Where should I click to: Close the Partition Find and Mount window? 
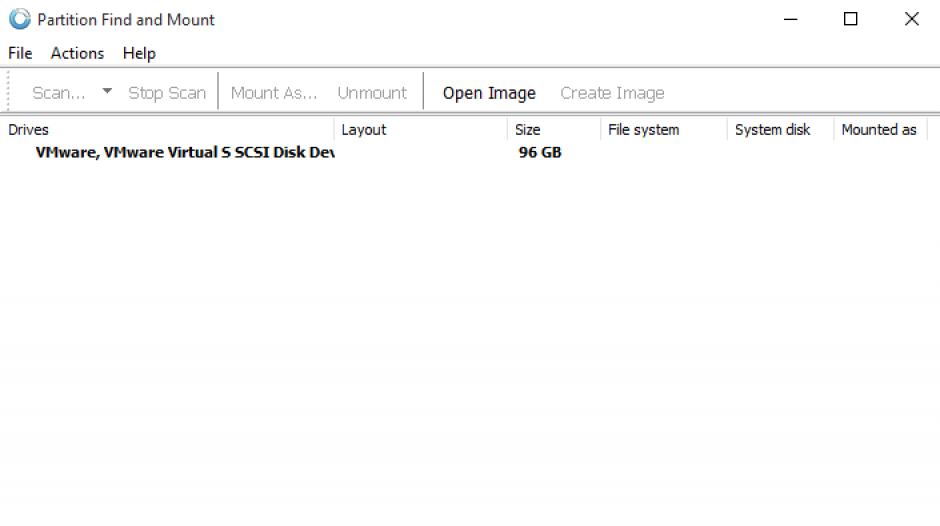point(911,19)
